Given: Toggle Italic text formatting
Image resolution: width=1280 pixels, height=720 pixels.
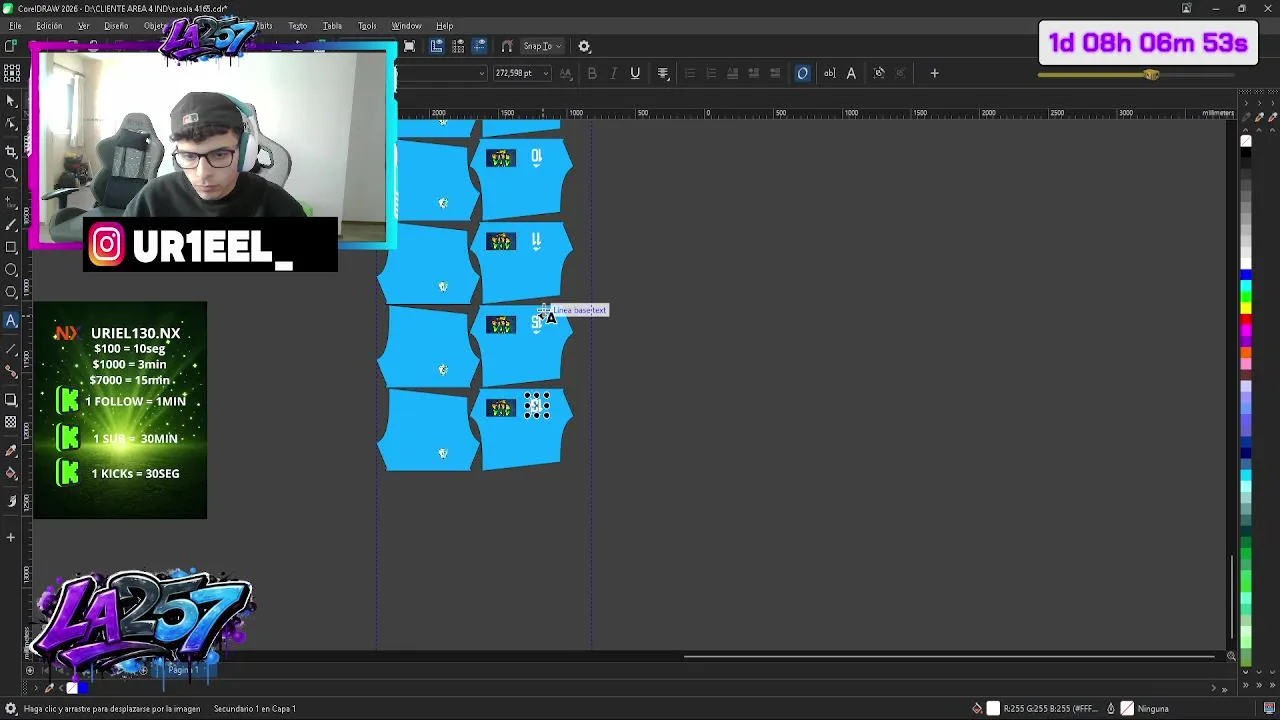Looking at the screenshot, I should pos(613,73).
